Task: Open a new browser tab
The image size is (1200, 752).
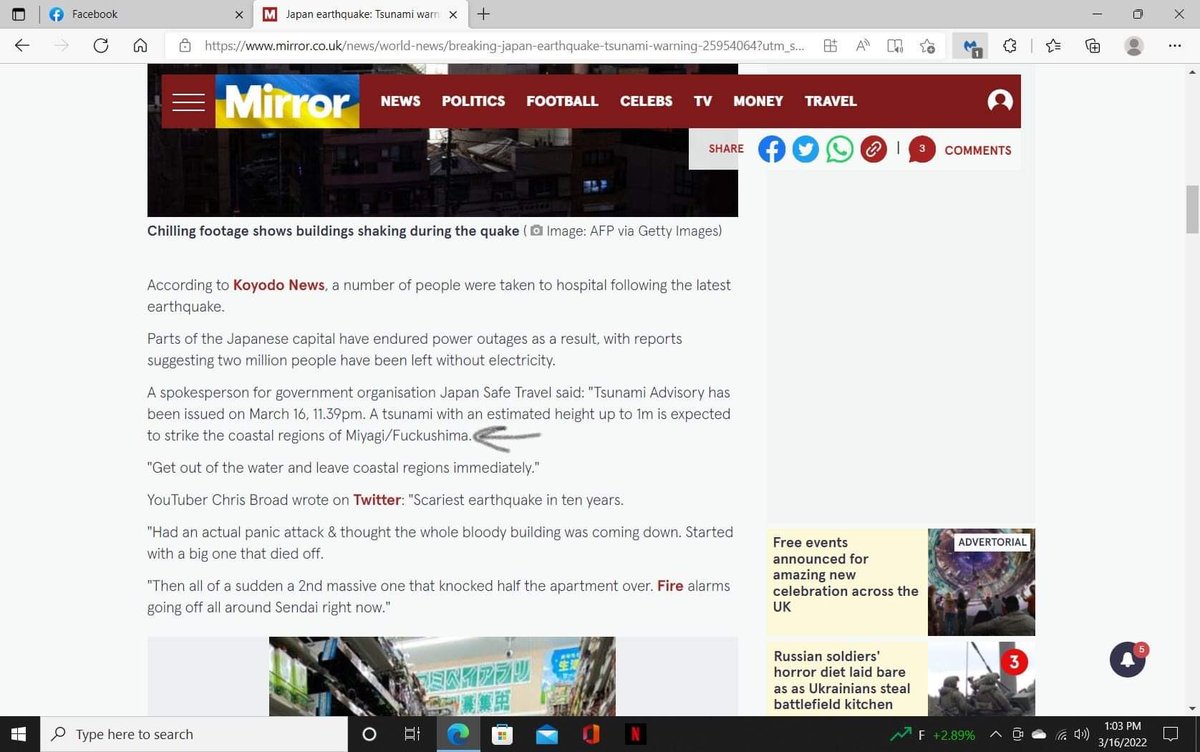Action: [484, 14]
